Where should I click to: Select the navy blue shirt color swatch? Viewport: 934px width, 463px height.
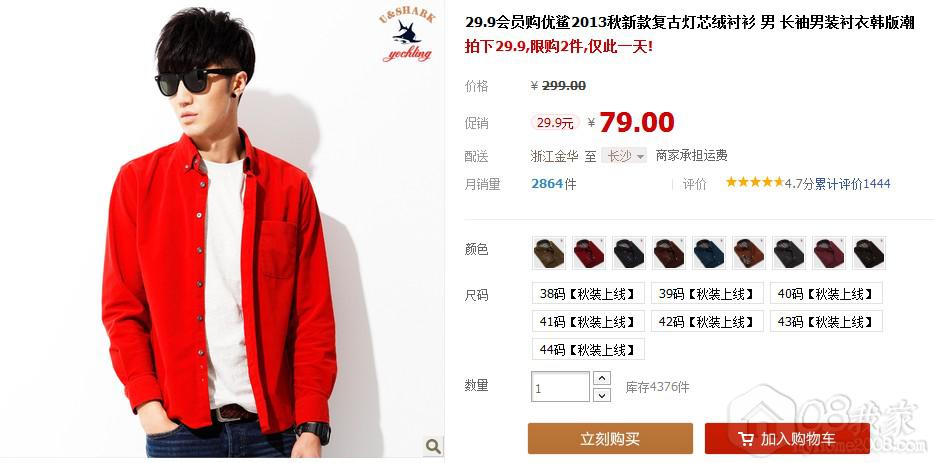tap(709, 253)
